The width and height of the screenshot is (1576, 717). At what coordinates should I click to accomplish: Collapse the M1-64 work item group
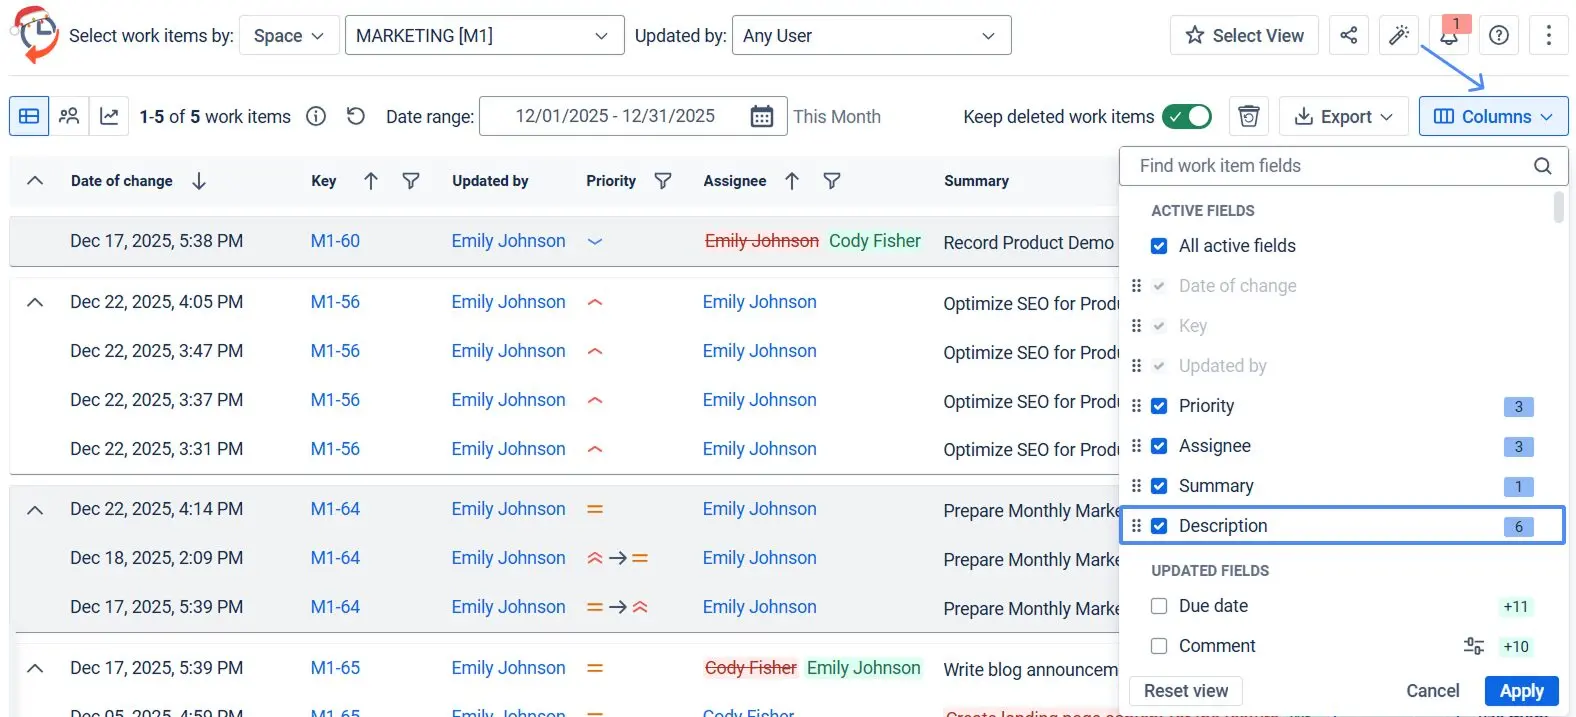click(x=35, y=510)
